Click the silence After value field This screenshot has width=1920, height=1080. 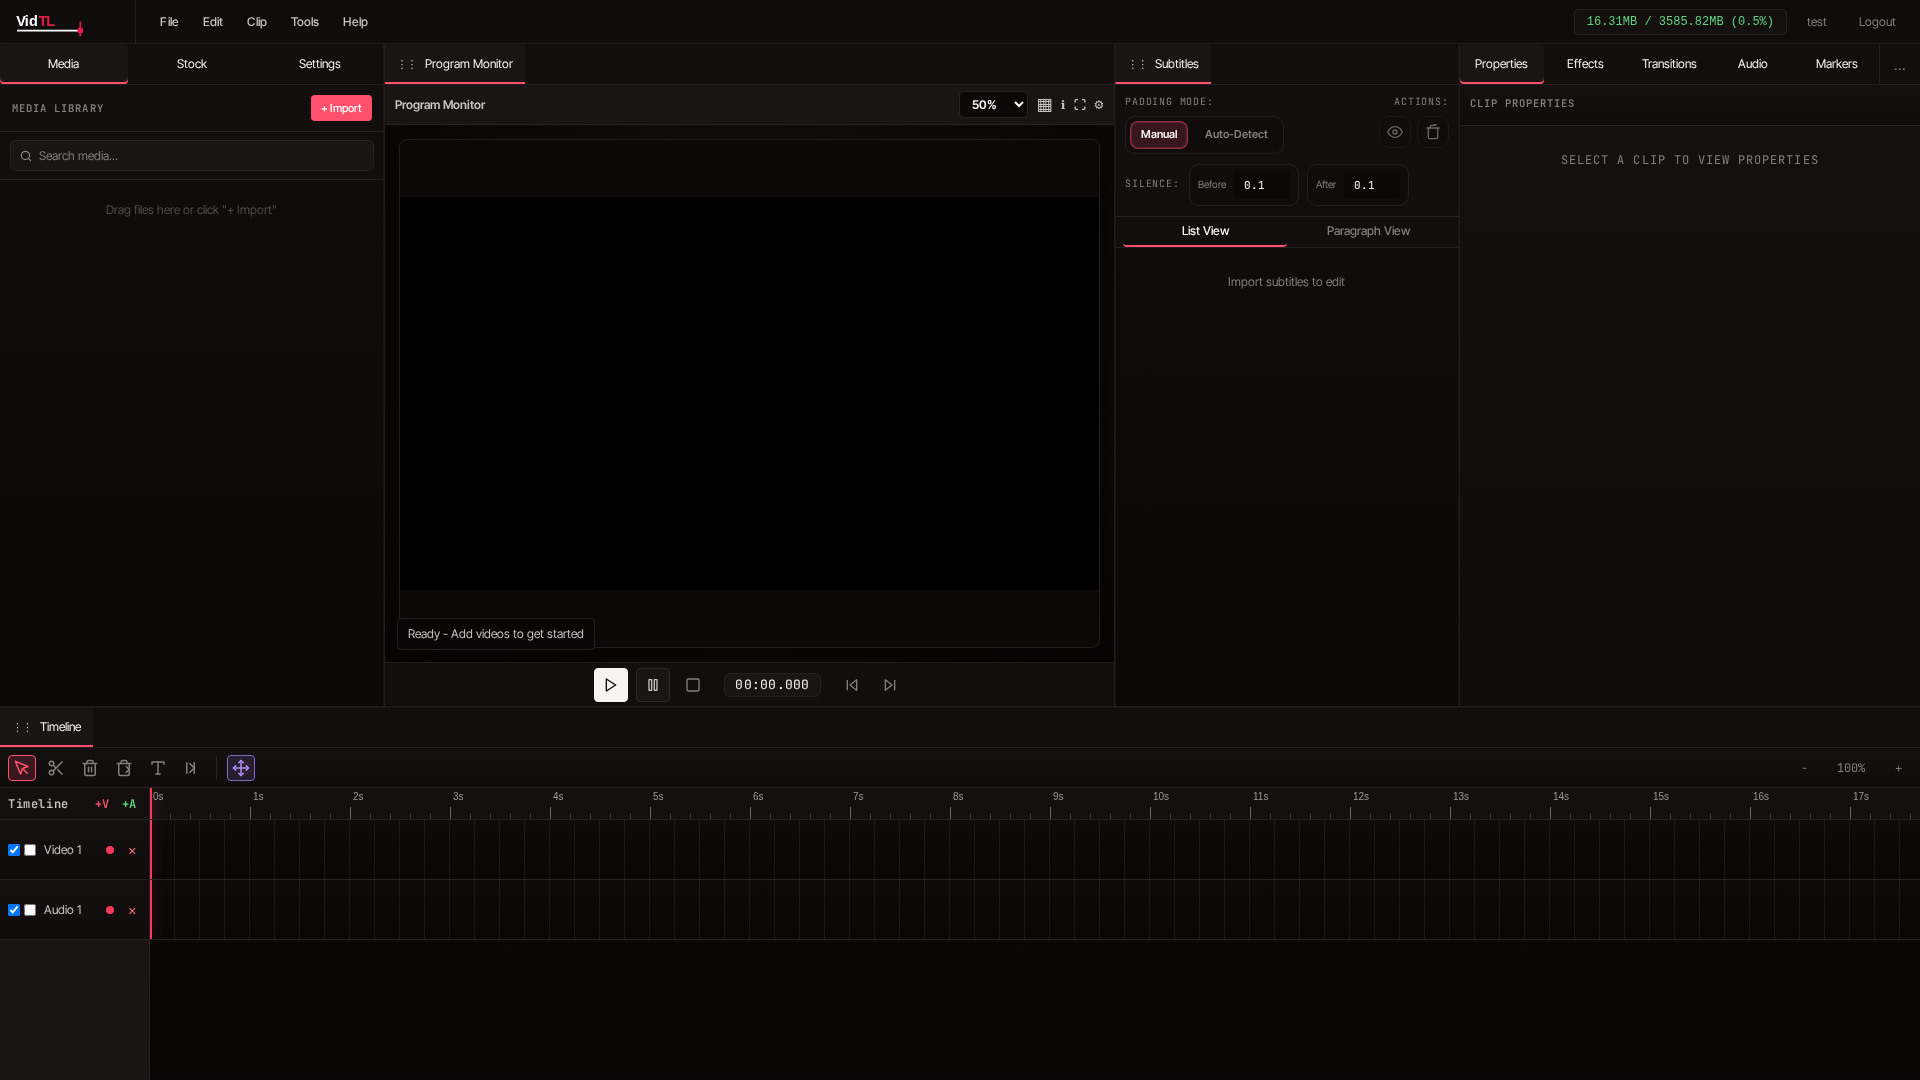pos(1373,185)
